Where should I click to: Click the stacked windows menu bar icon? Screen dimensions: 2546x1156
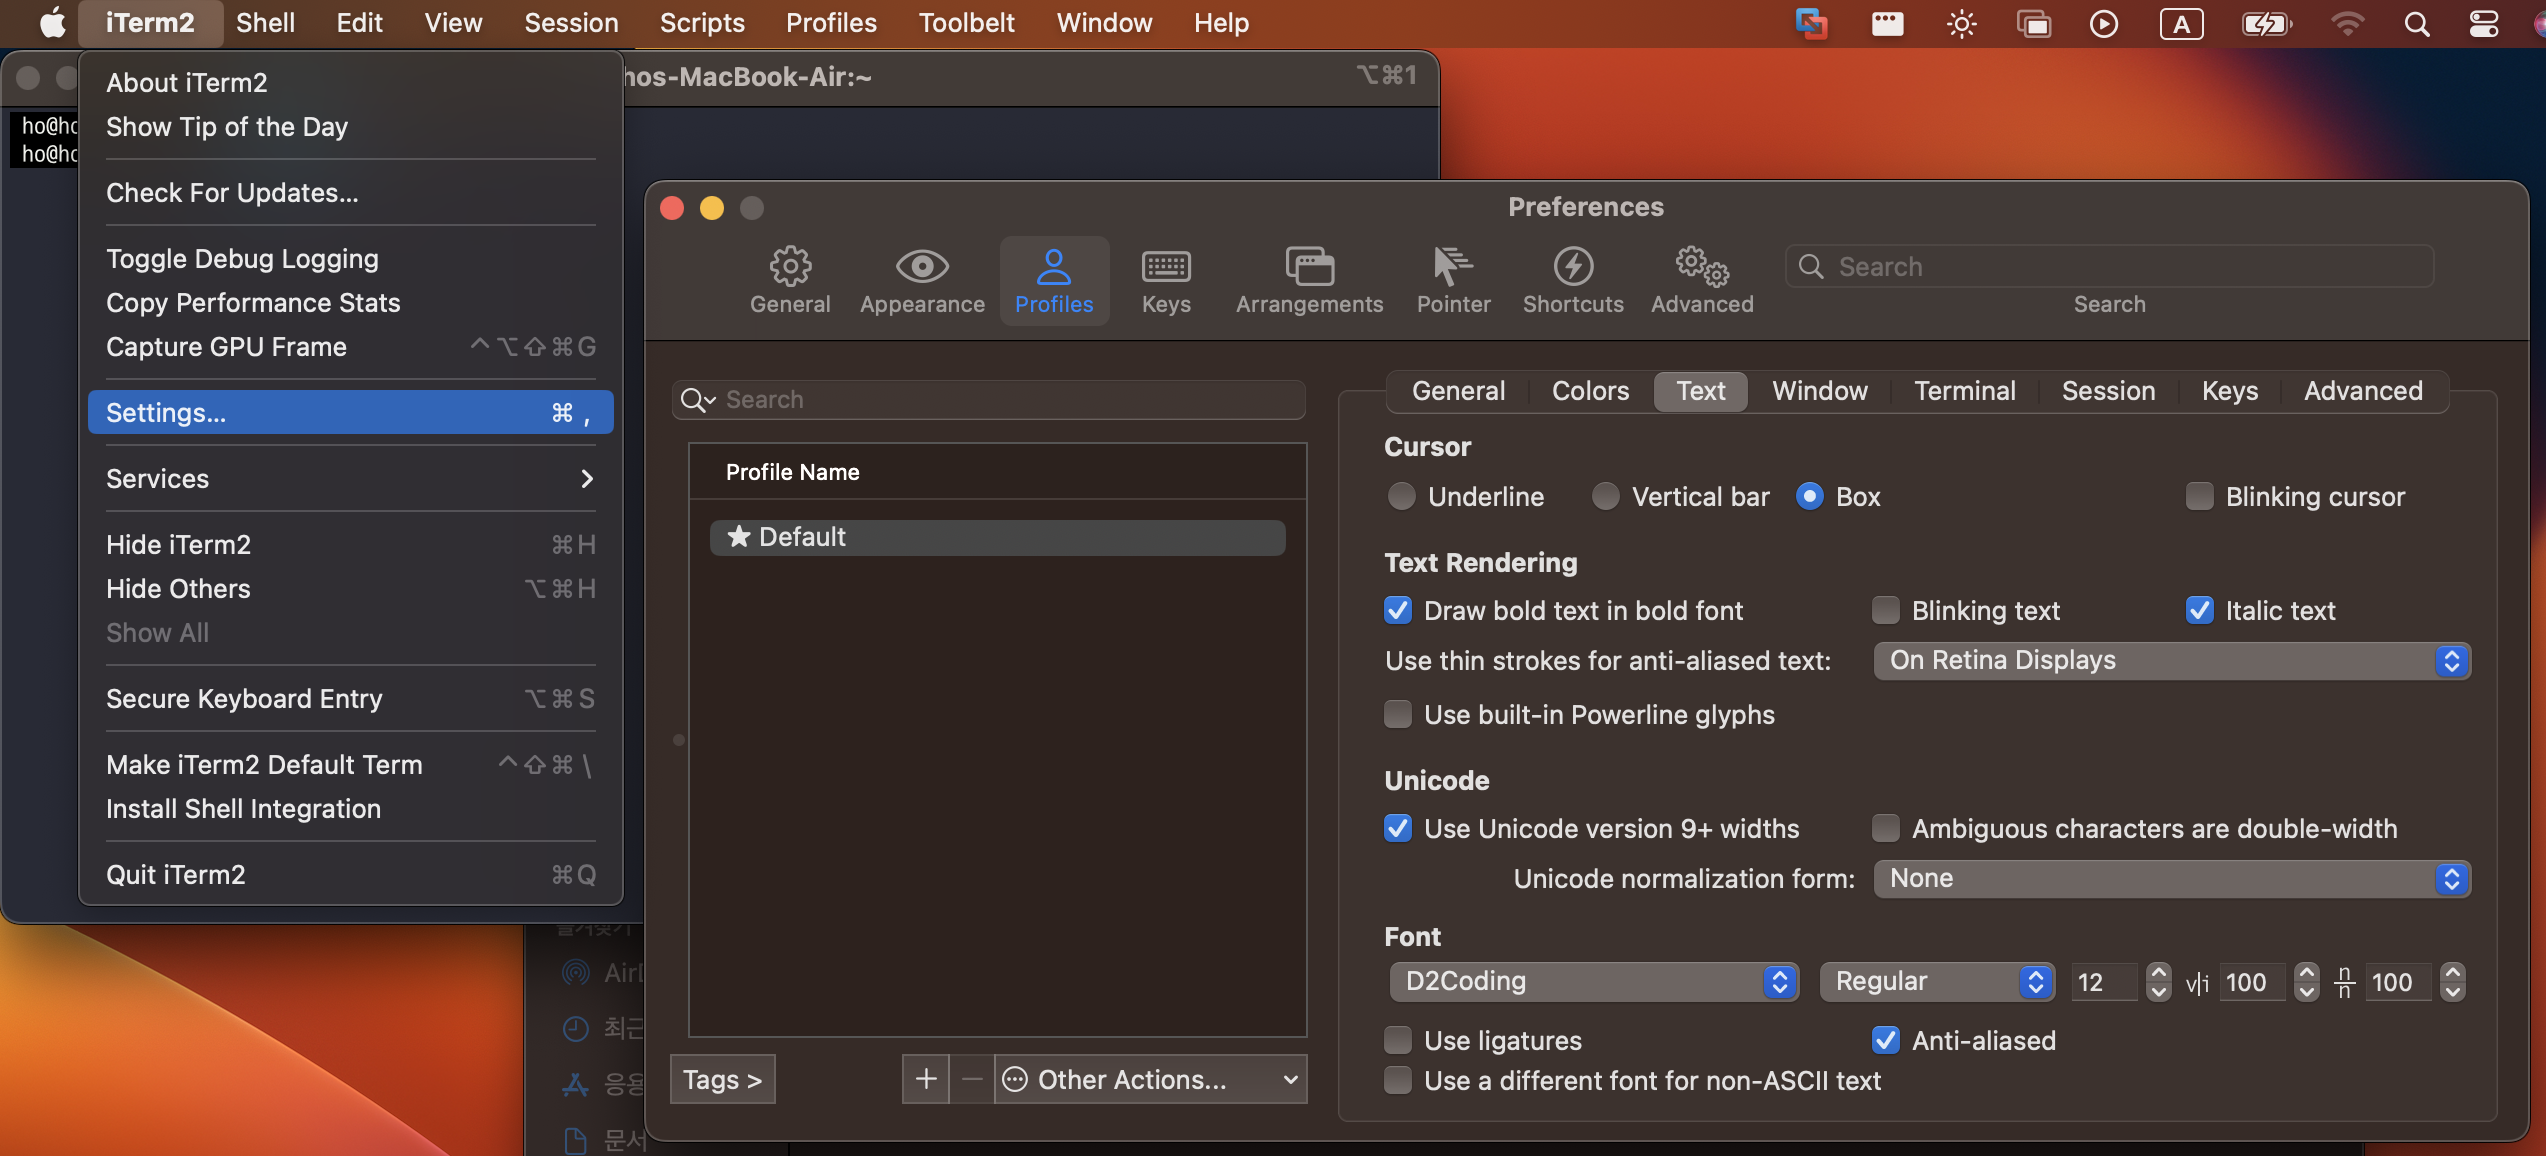[2033, 23]
